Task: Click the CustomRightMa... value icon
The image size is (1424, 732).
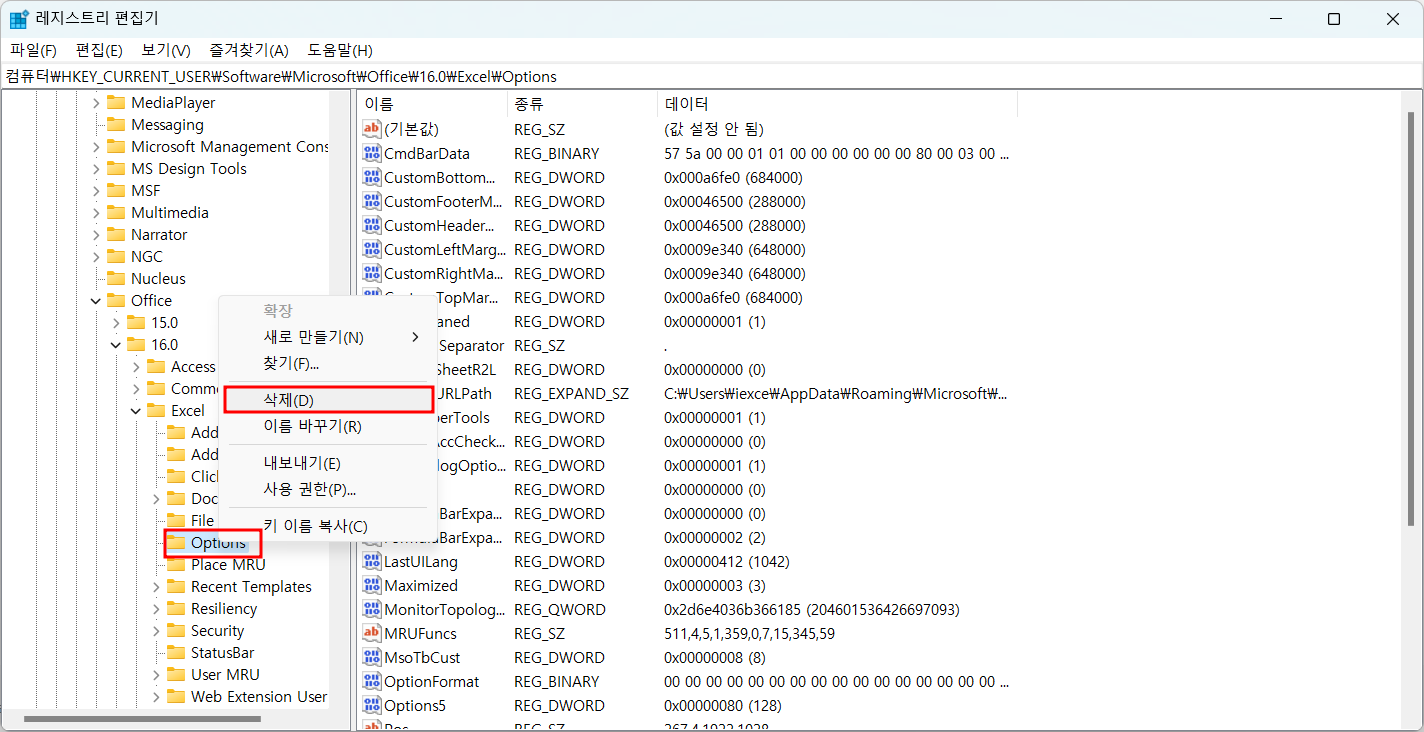Action: (x=372, y=273)
